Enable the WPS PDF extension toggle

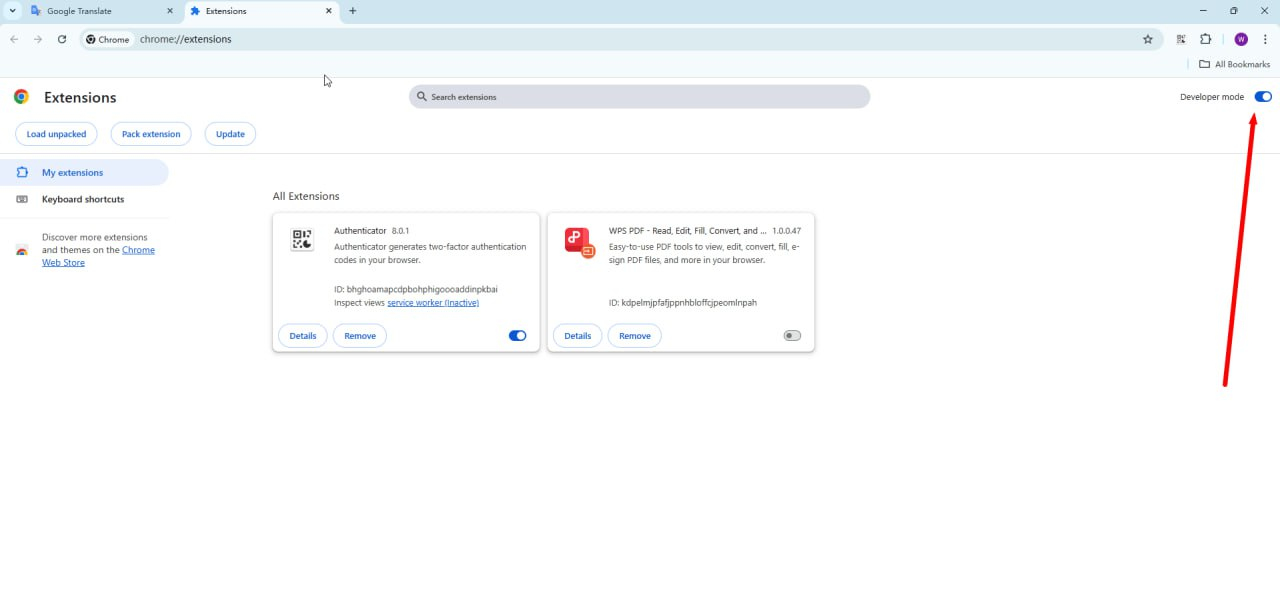pos(792,336)
